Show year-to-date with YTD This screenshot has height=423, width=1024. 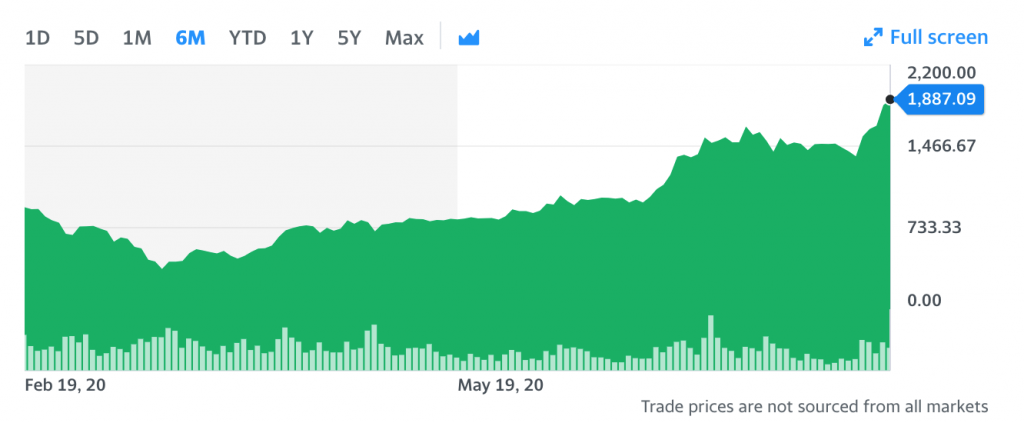[247, 38]
